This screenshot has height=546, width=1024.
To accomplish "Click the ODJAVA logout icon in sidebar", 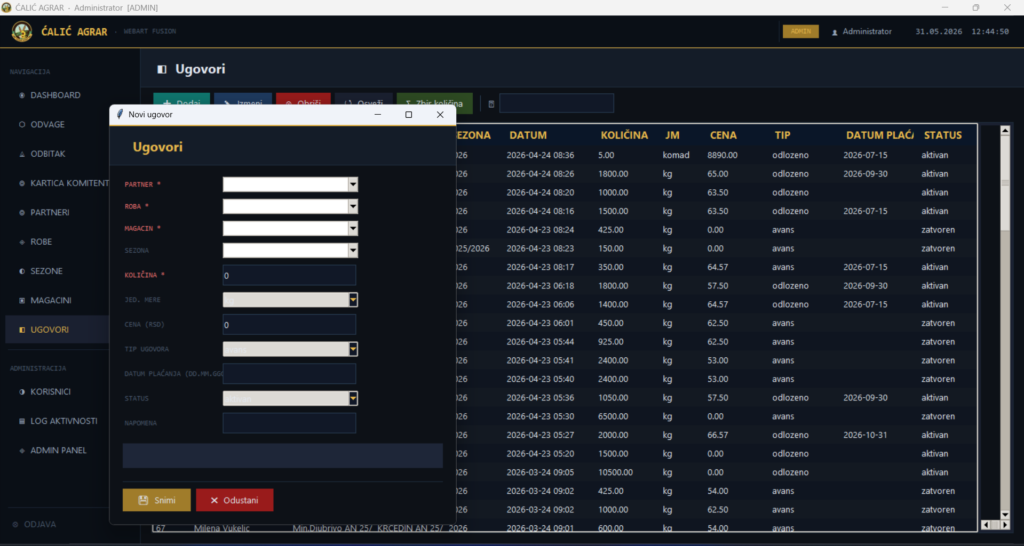I will (x=15, y=524).
